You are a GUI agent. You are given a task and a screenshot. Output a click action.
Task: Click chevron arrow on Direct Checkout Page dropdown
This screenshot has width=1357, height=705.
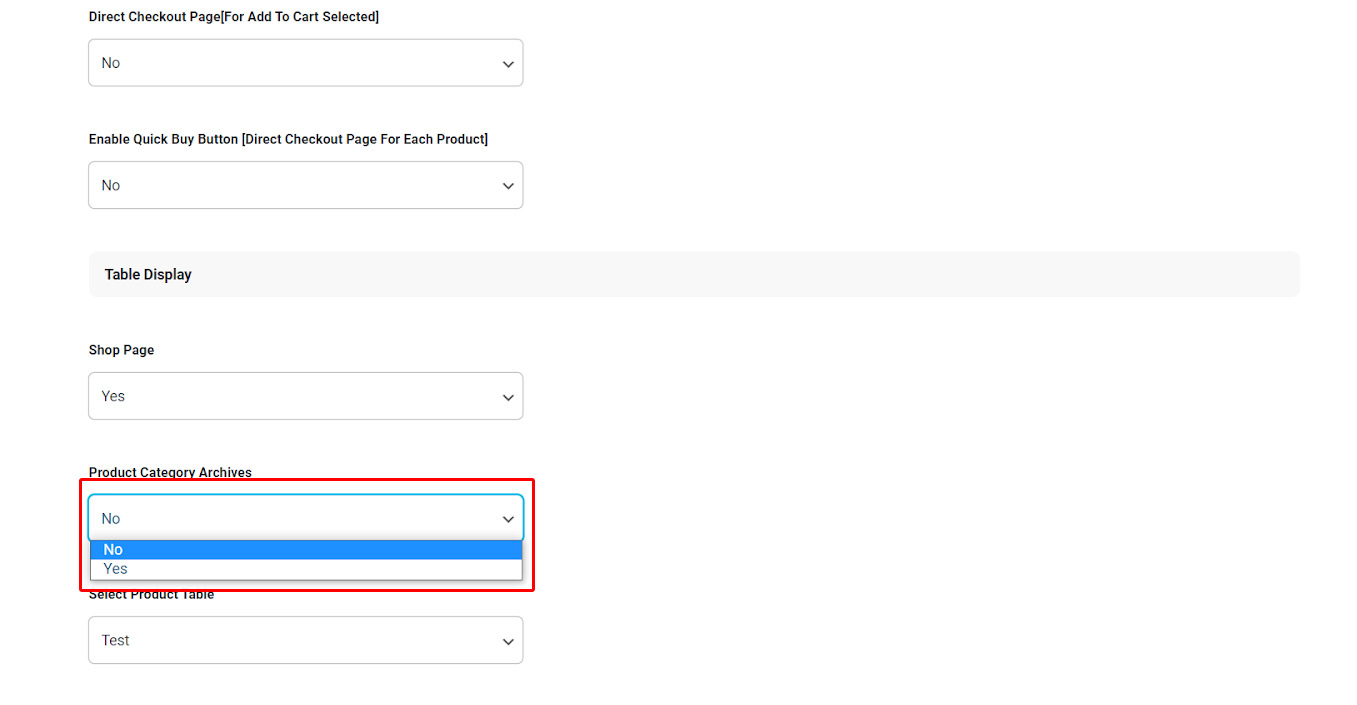pyautogui.click(x=508, y=64)
